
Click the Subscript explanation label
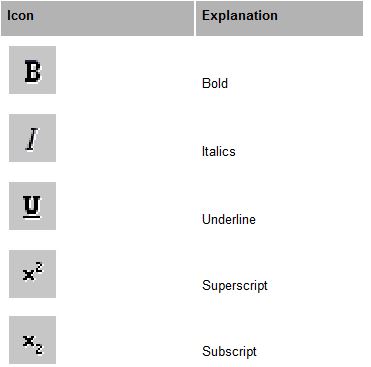point(229,351)
